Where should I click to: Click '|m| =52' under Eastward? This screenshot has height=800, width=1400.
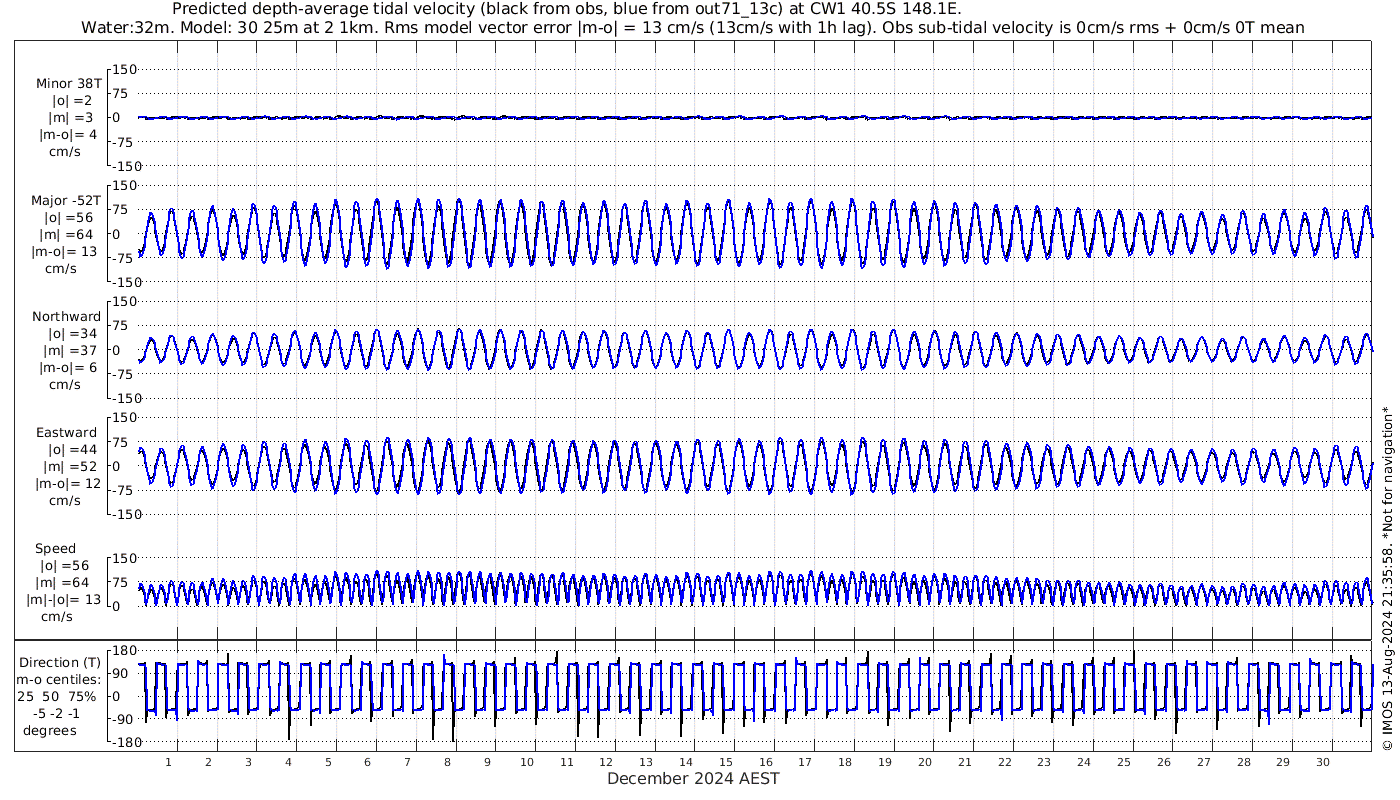(69, 467)
